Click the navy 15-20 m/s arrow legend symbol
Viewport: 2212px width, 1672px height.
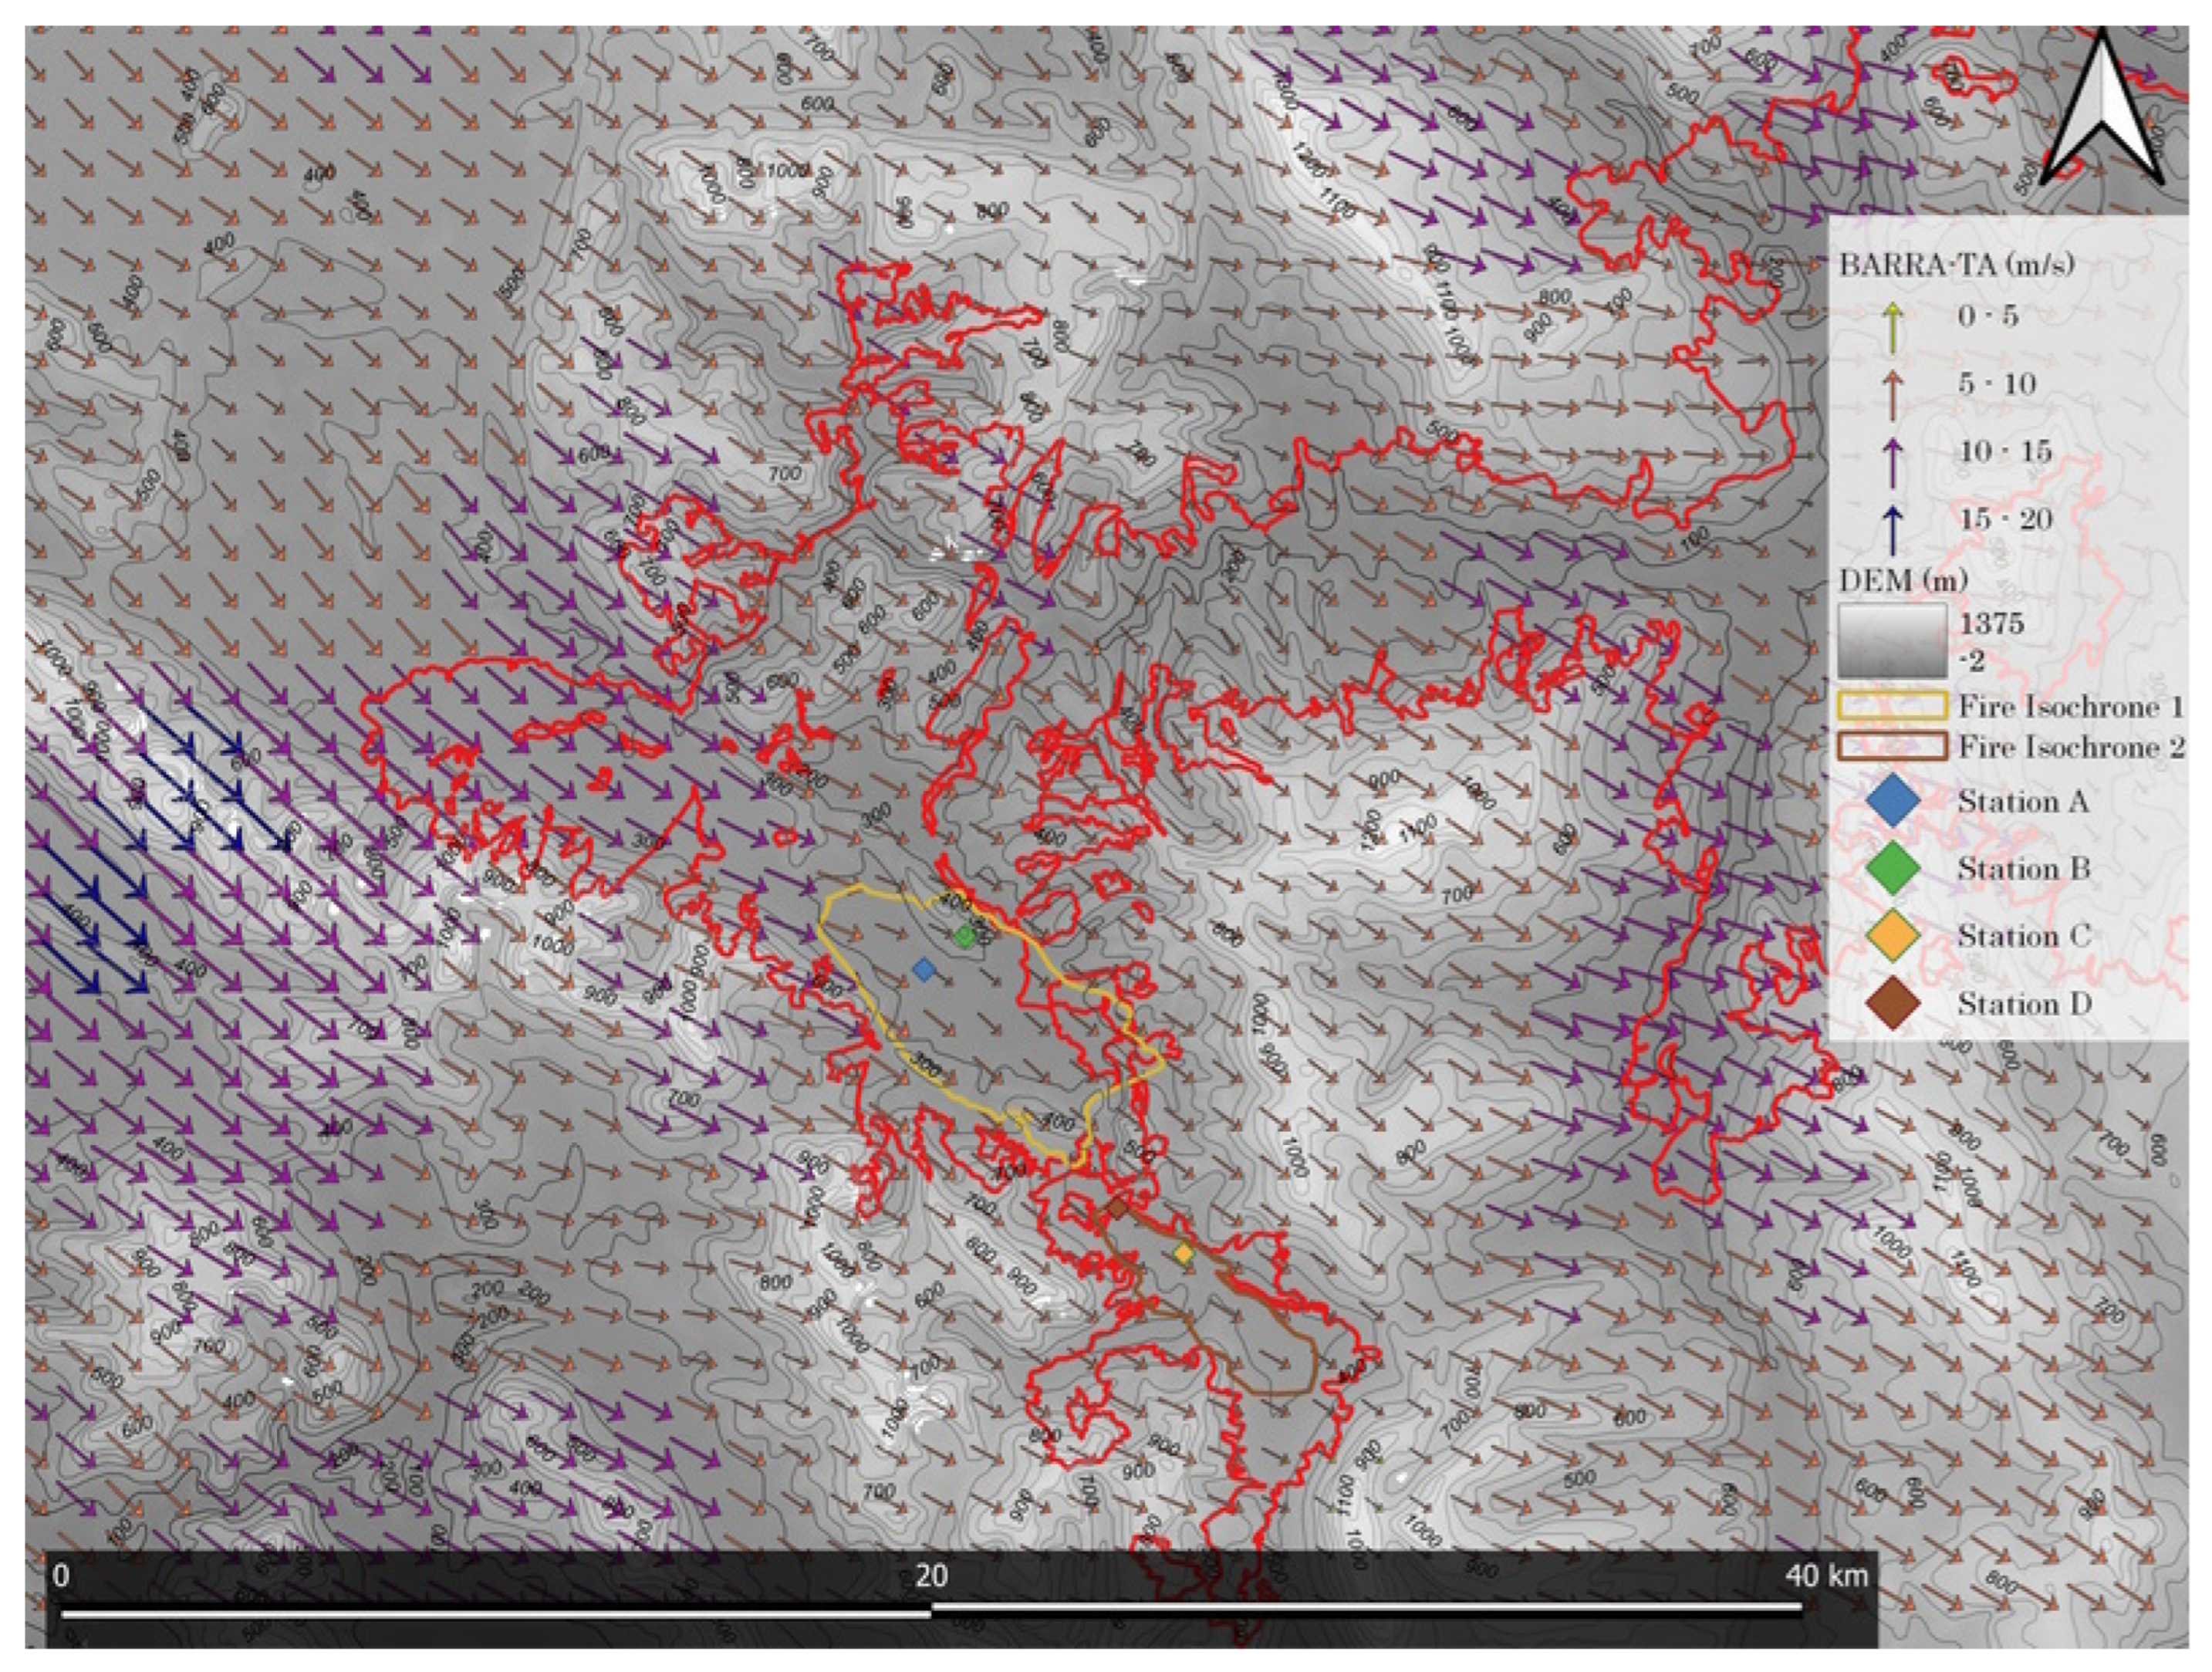pyautogui.click(x=1892, y=529)
